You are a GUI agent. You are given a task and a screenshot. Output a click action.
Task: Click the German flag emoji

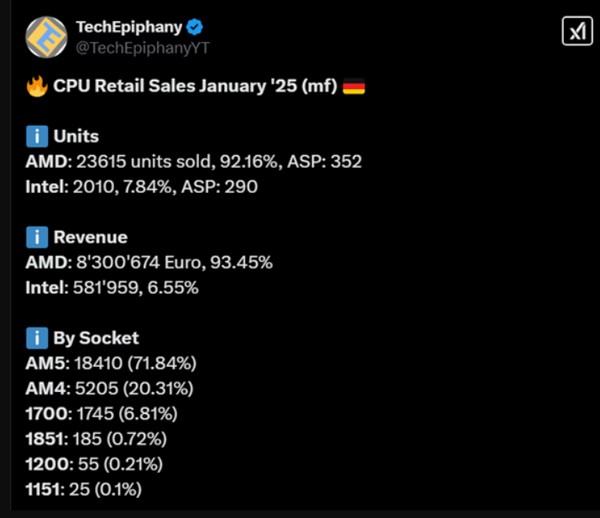click(x=354, y=86)
